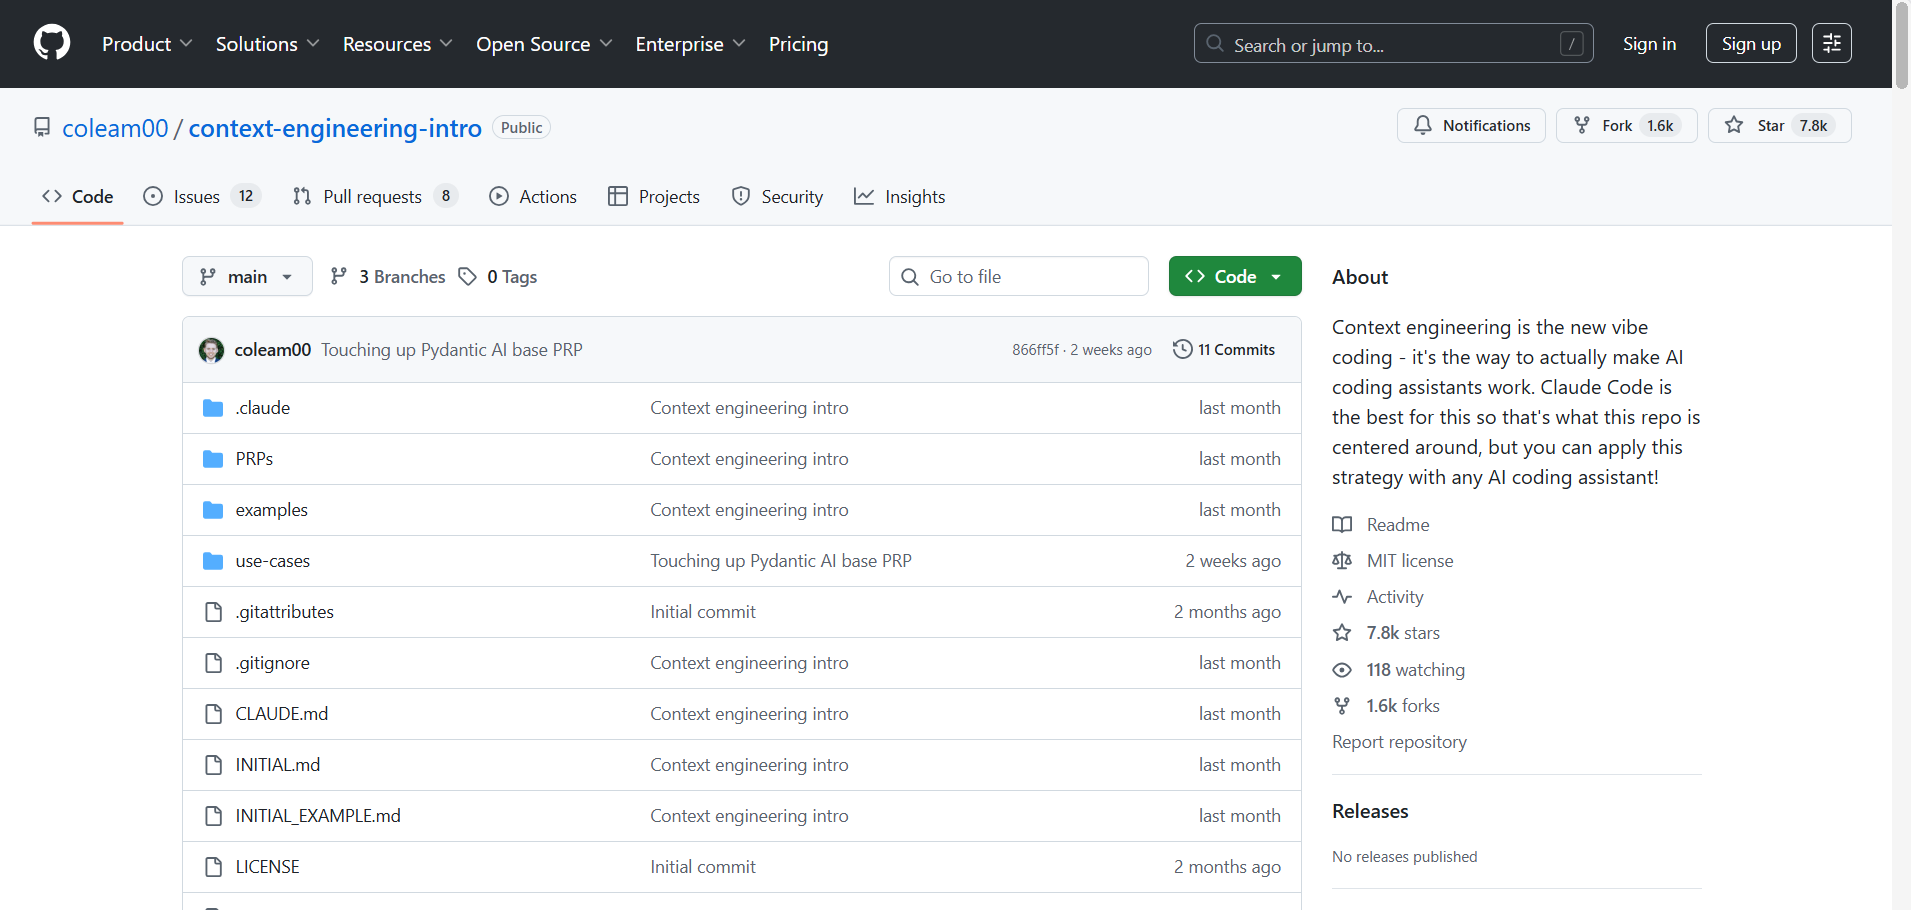The height and width of the screenshot is (910, 1911).
Task: Click the INITIAL.md file icon
Action: (213, 765)
